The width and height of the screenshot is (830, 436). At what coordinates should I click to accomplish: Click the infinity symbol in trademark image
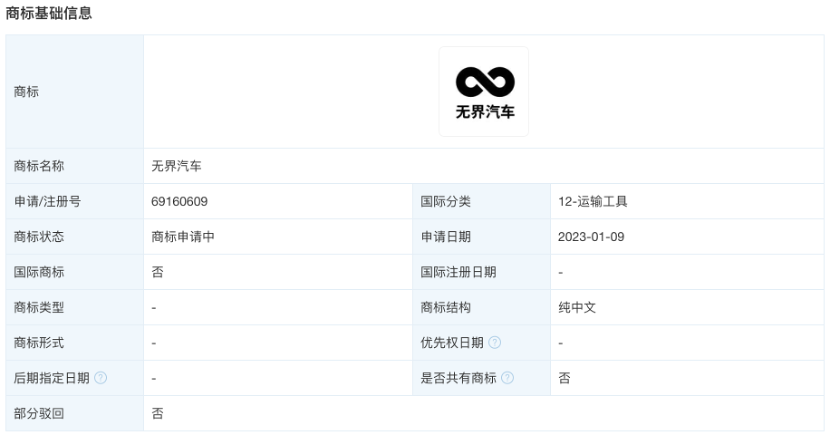pyautogui.click(x=485, y=82)
